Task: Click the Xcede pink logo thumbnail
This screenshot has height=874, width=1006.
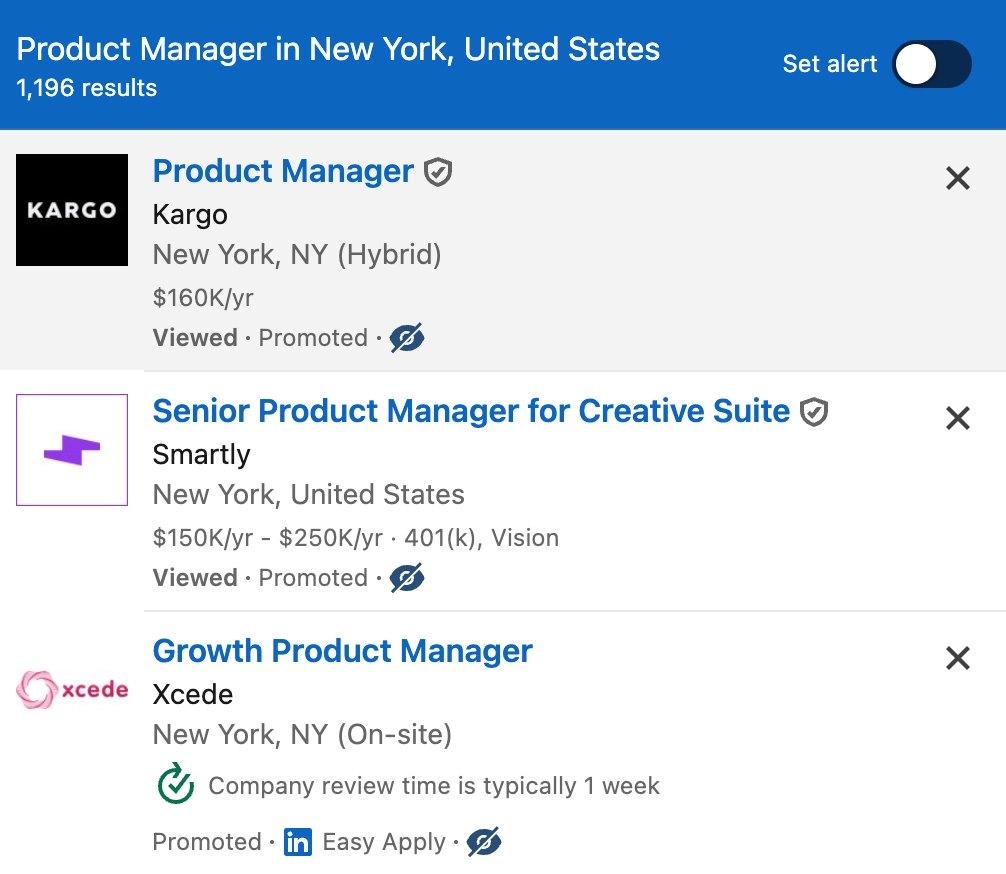Action: pyautogui.click(x=71, y=689)
